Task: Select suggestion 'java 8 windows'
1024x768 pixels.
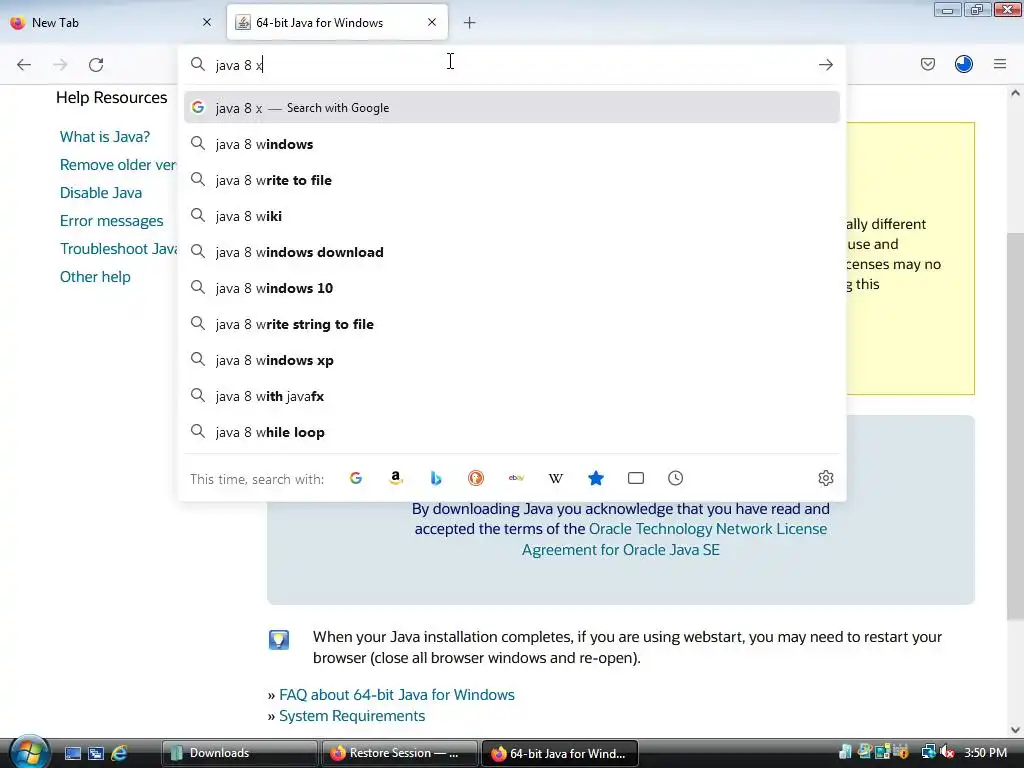Action: 511,144
